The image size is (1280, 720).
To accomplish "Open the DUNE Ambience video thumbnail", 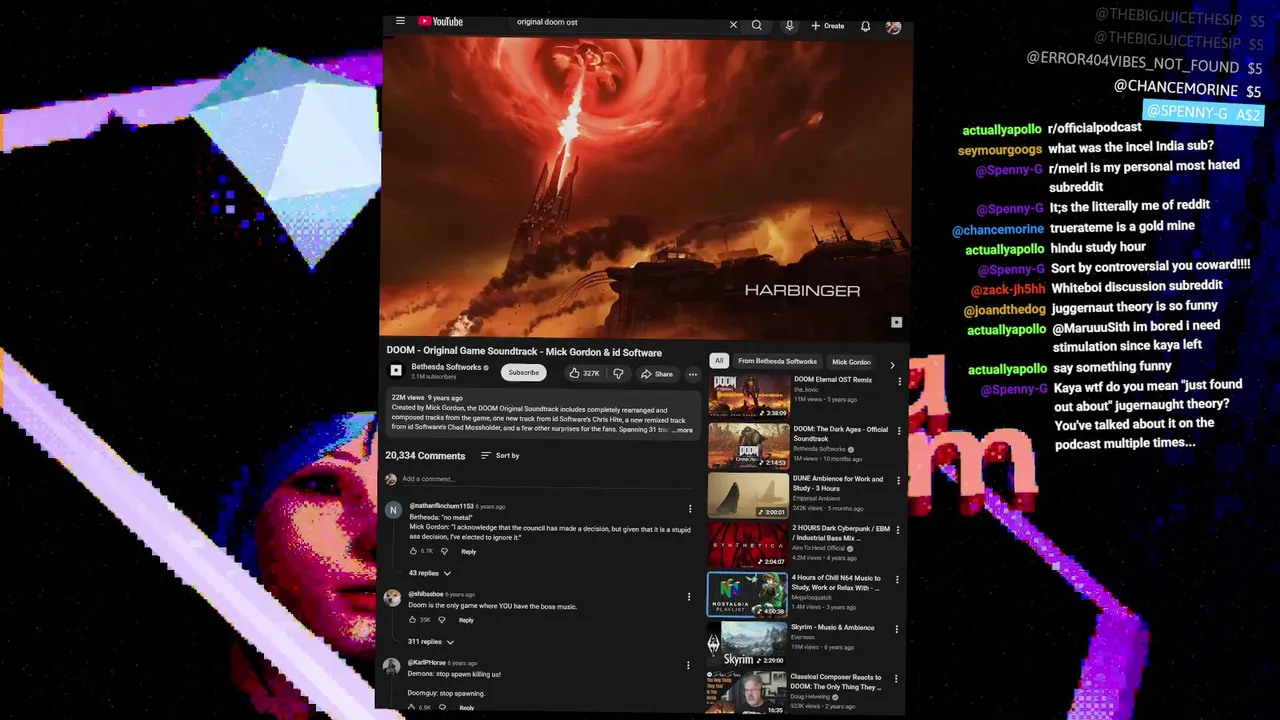I will coord(748,494).
